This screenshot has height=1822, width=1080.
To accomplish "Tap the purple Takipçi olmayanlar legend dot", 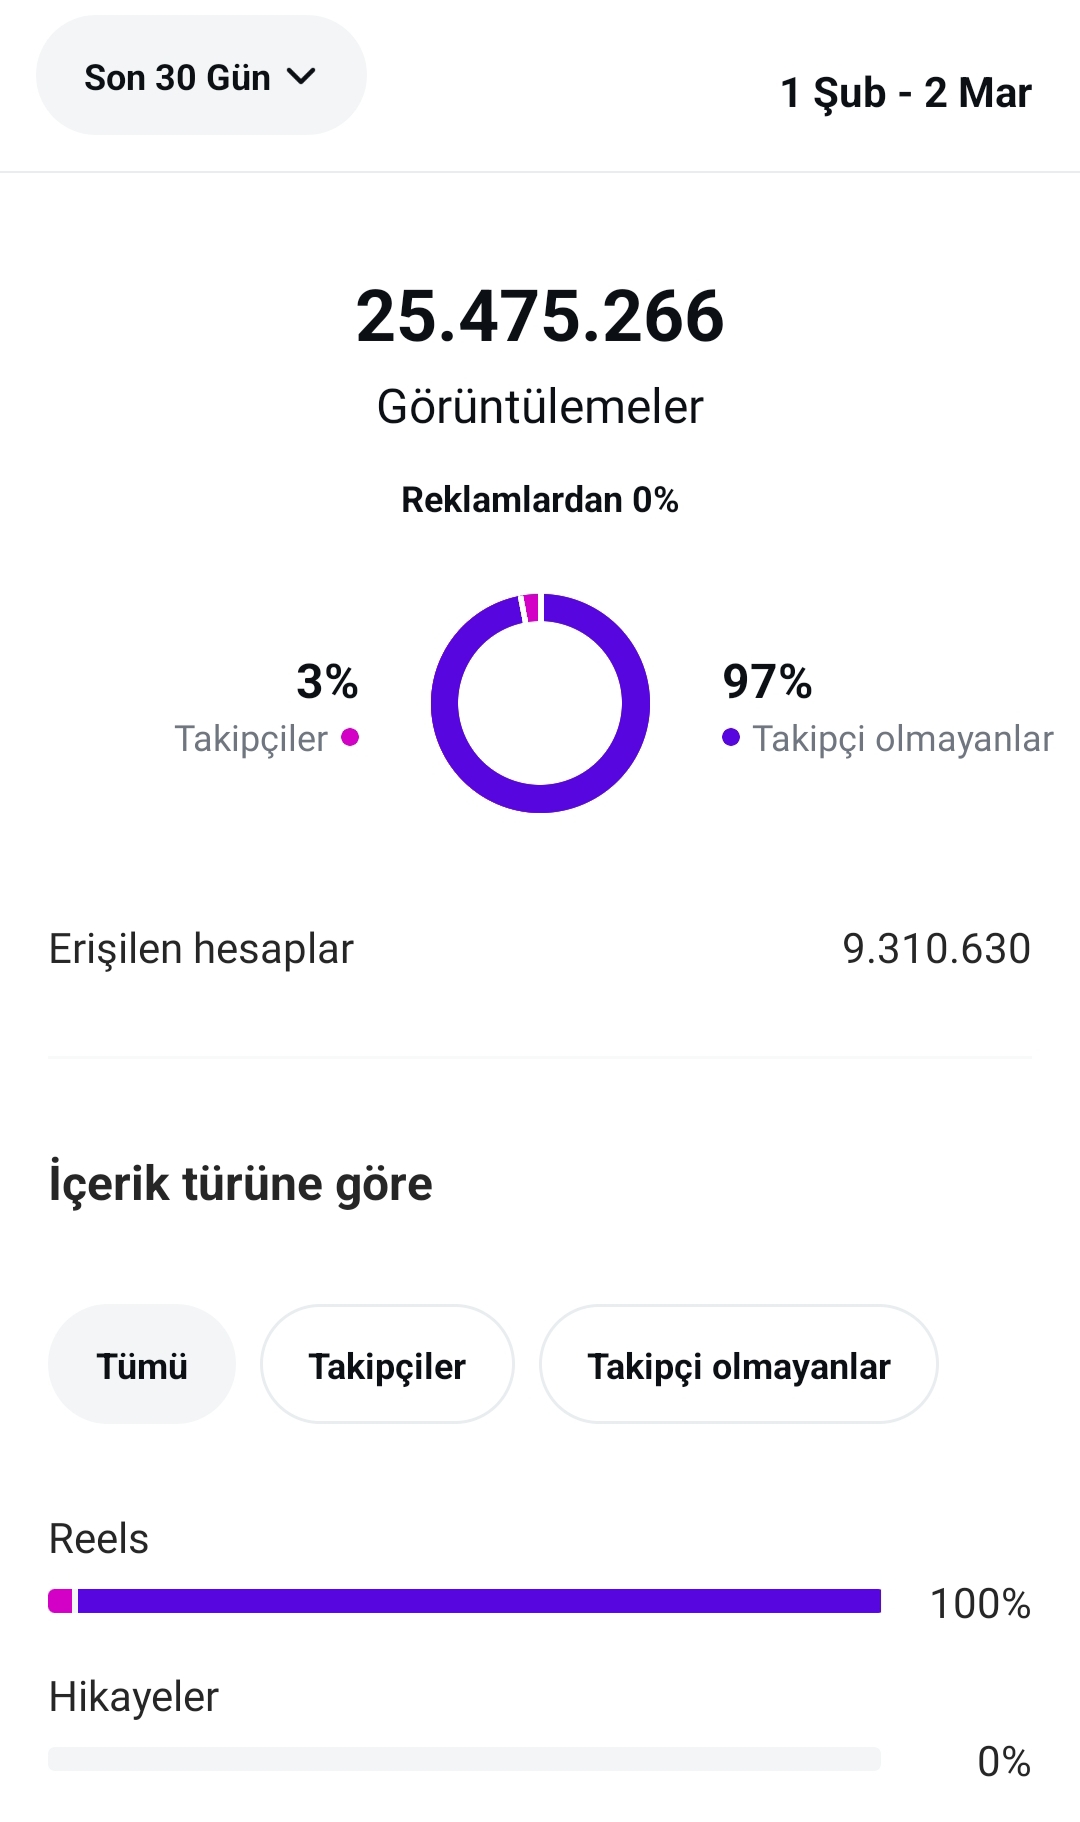I will [x=731, y=737].
